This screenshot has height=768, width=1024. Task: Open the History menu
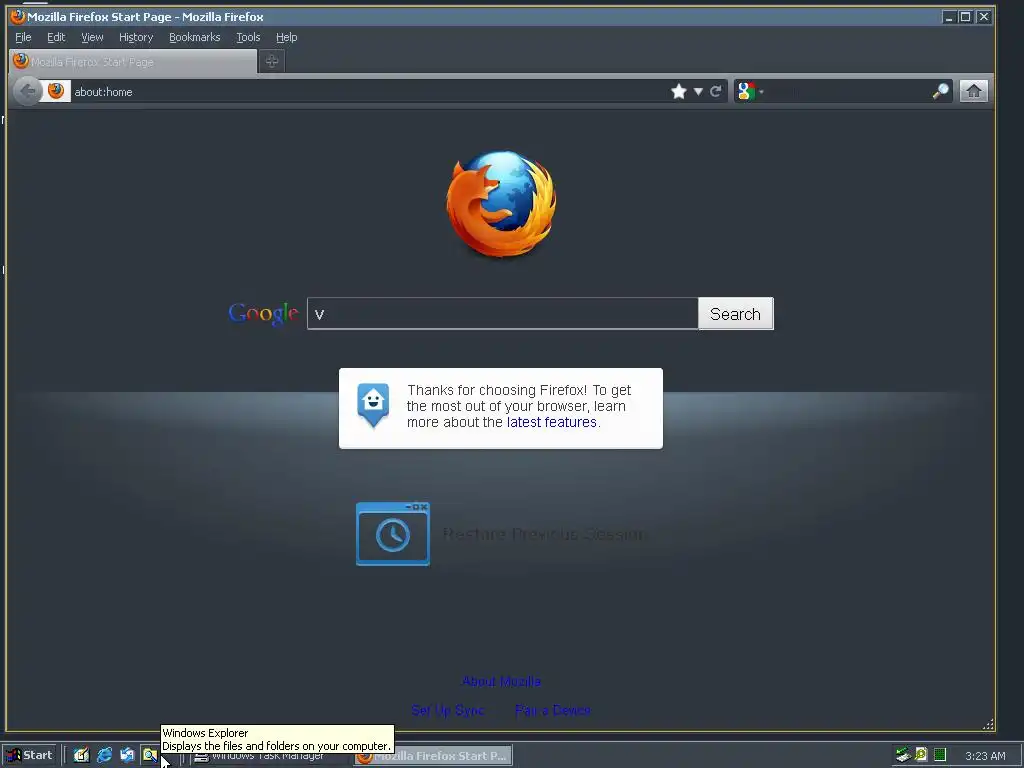coord(136,37)
